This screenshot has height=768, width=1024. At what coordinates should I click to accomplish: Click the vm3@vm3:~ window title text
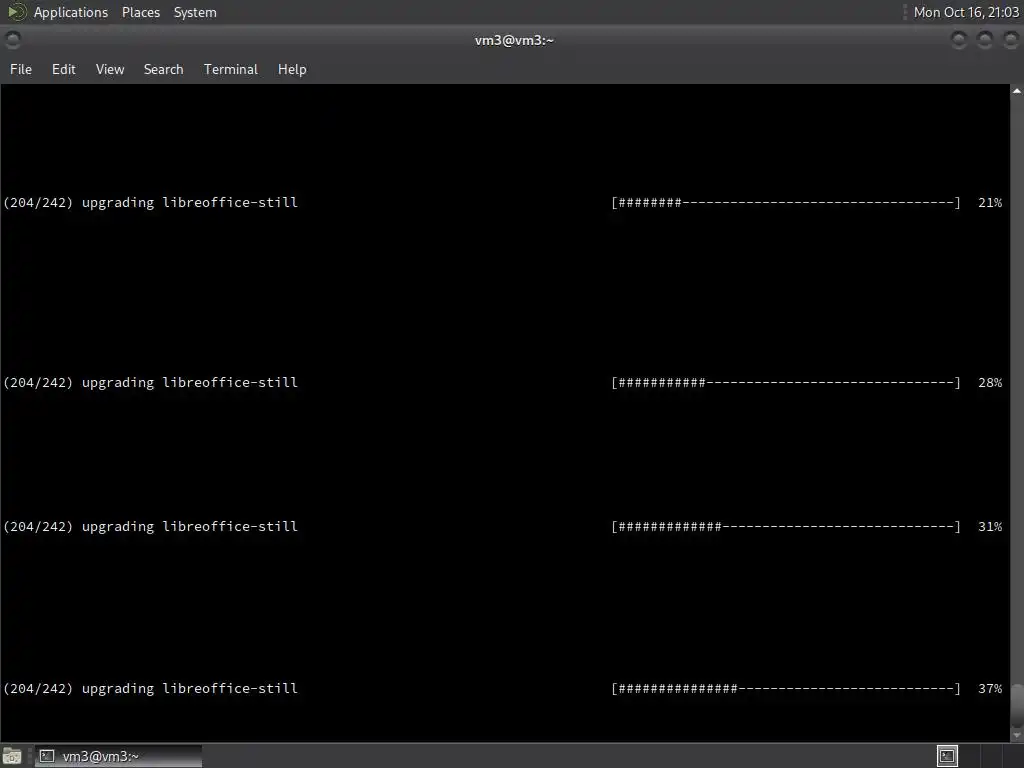tap(514, 40)
